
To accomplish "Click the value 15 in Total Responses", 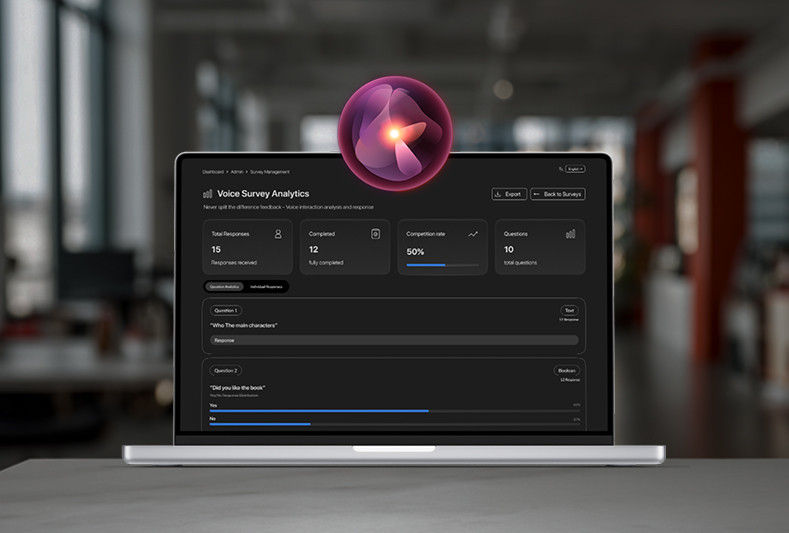I will pyautogui.click(x=216, y=250).
